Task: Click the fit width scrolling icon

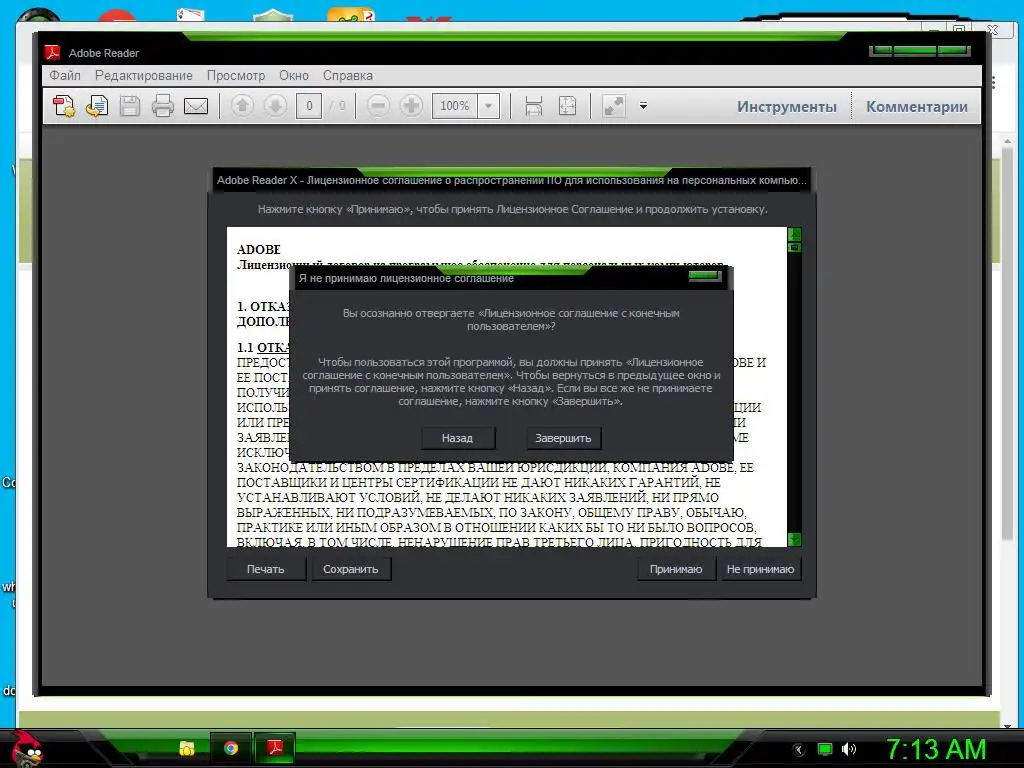Action: 534,106
